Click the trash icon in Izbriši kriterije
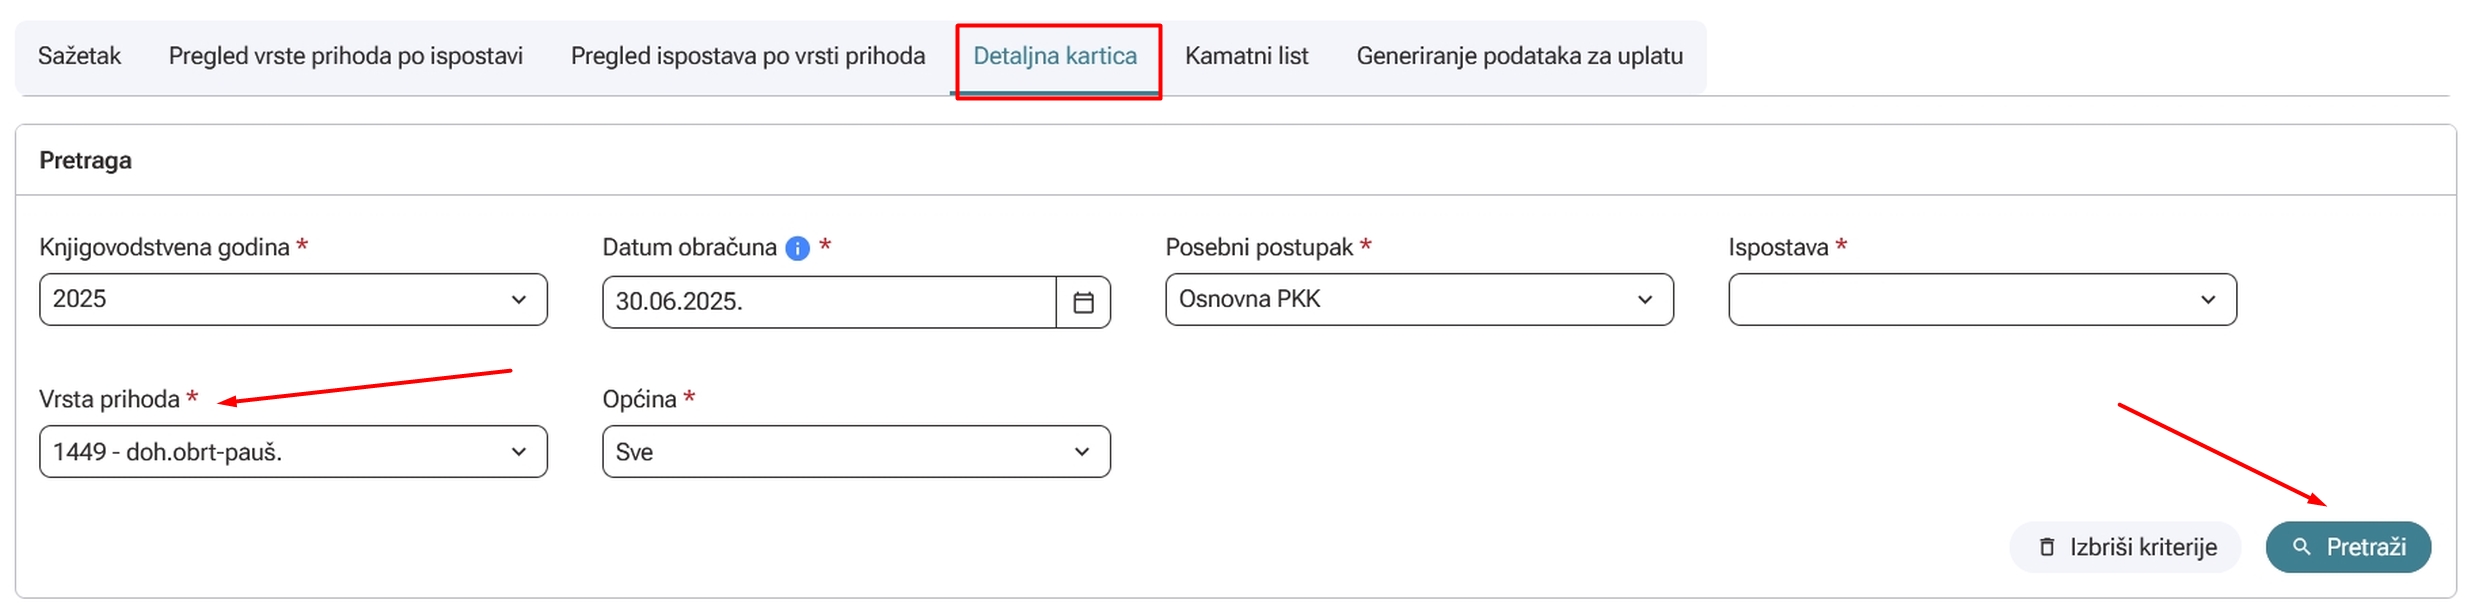 click(x=2047, y=547)
